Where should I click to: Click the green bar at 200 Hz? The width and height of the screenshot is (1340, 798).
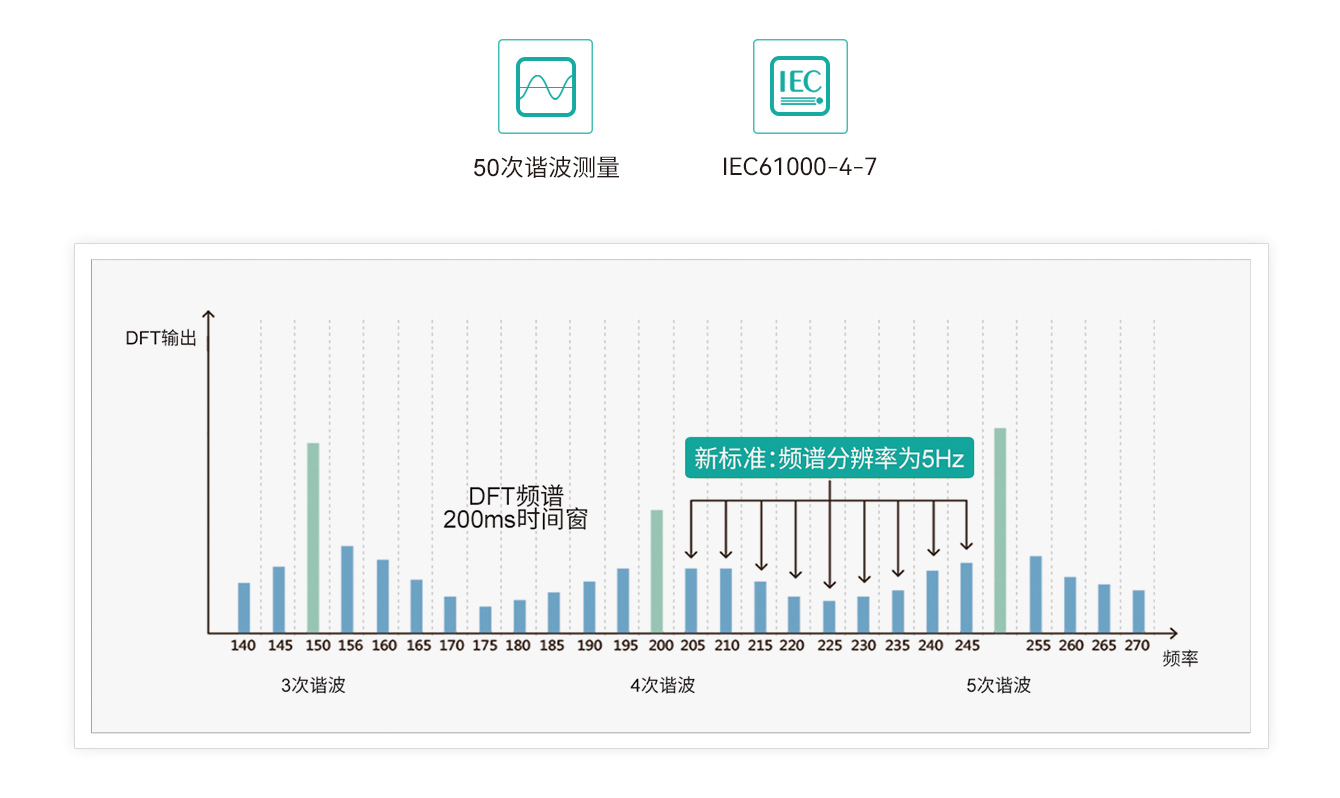pos(657,571)
